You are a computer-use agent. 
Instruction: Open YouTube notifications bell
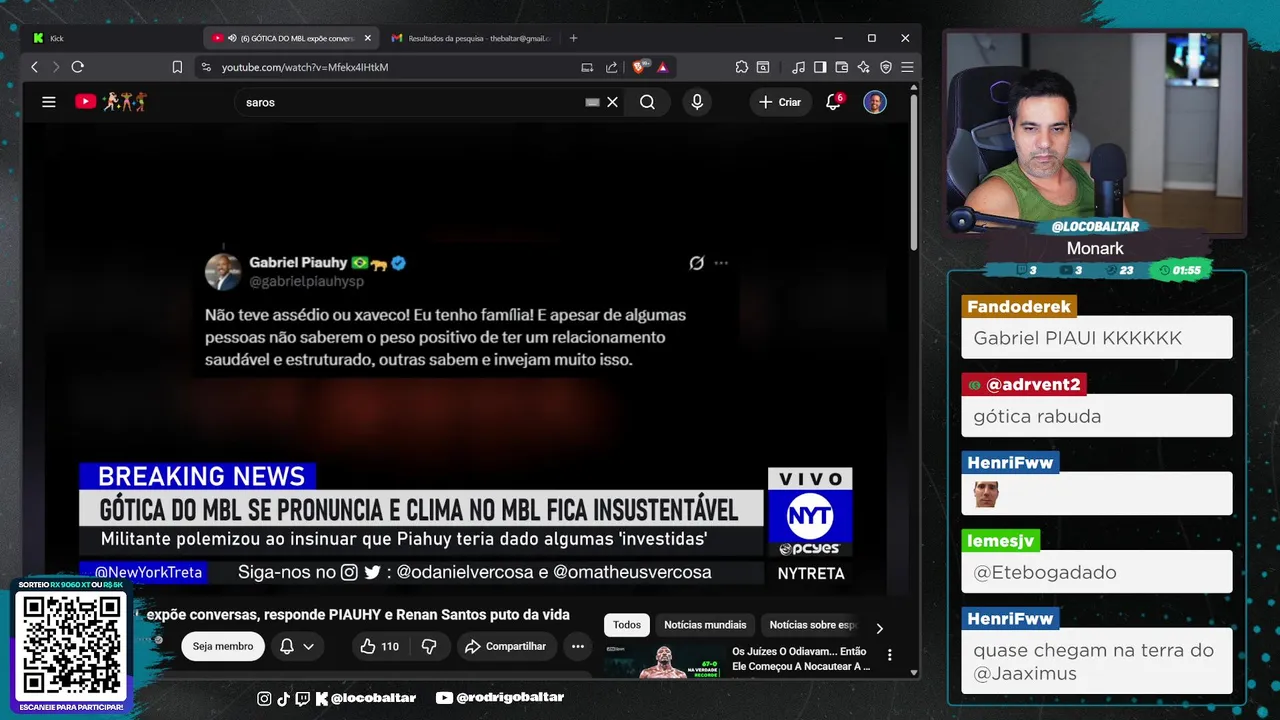click(x=833, y=102)
